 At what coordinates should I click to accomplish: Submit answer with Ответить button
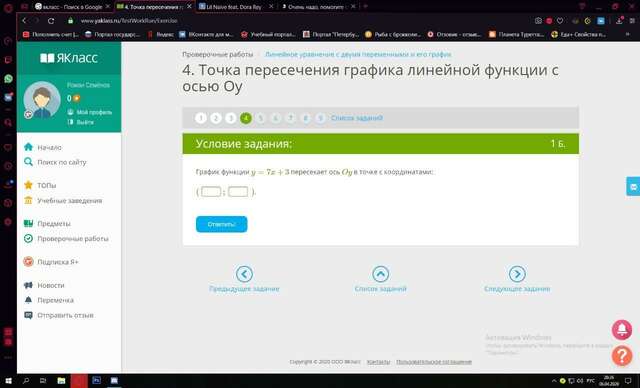pyautogui.click(x=221, y=224)
